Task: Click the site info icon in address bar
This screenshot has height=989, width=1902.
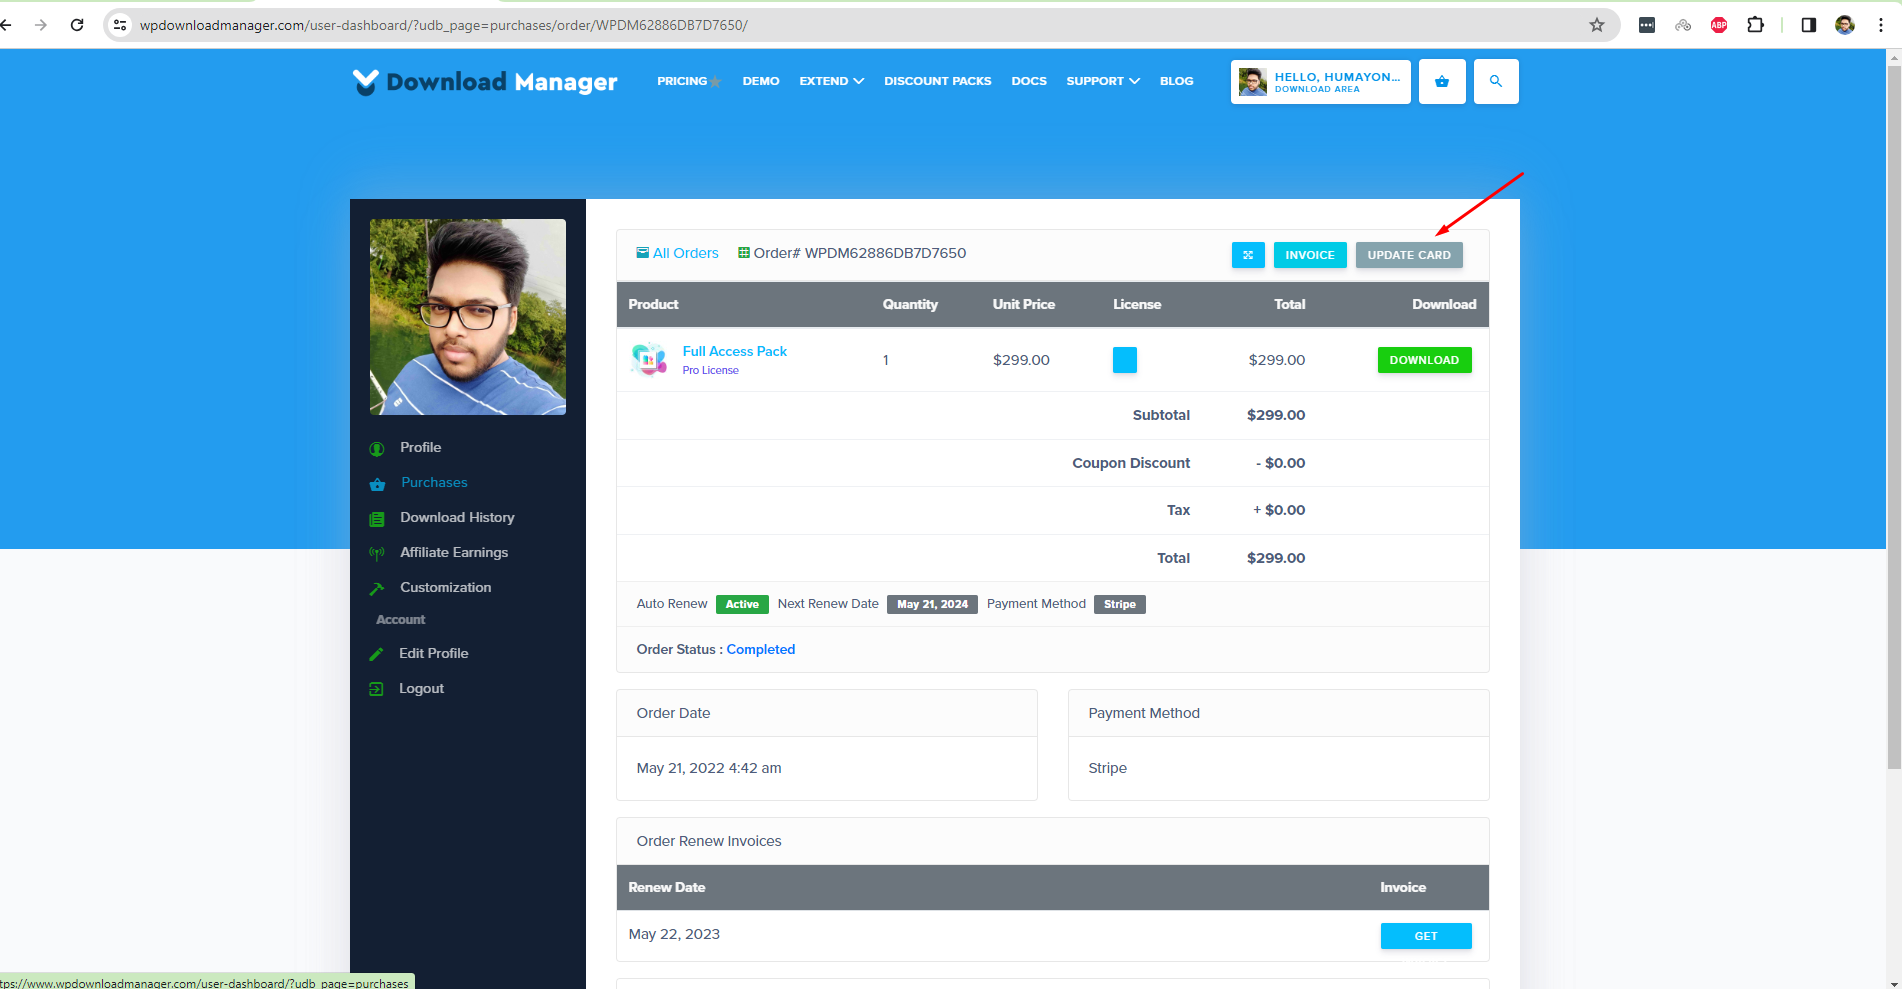Action: [120, 25]
